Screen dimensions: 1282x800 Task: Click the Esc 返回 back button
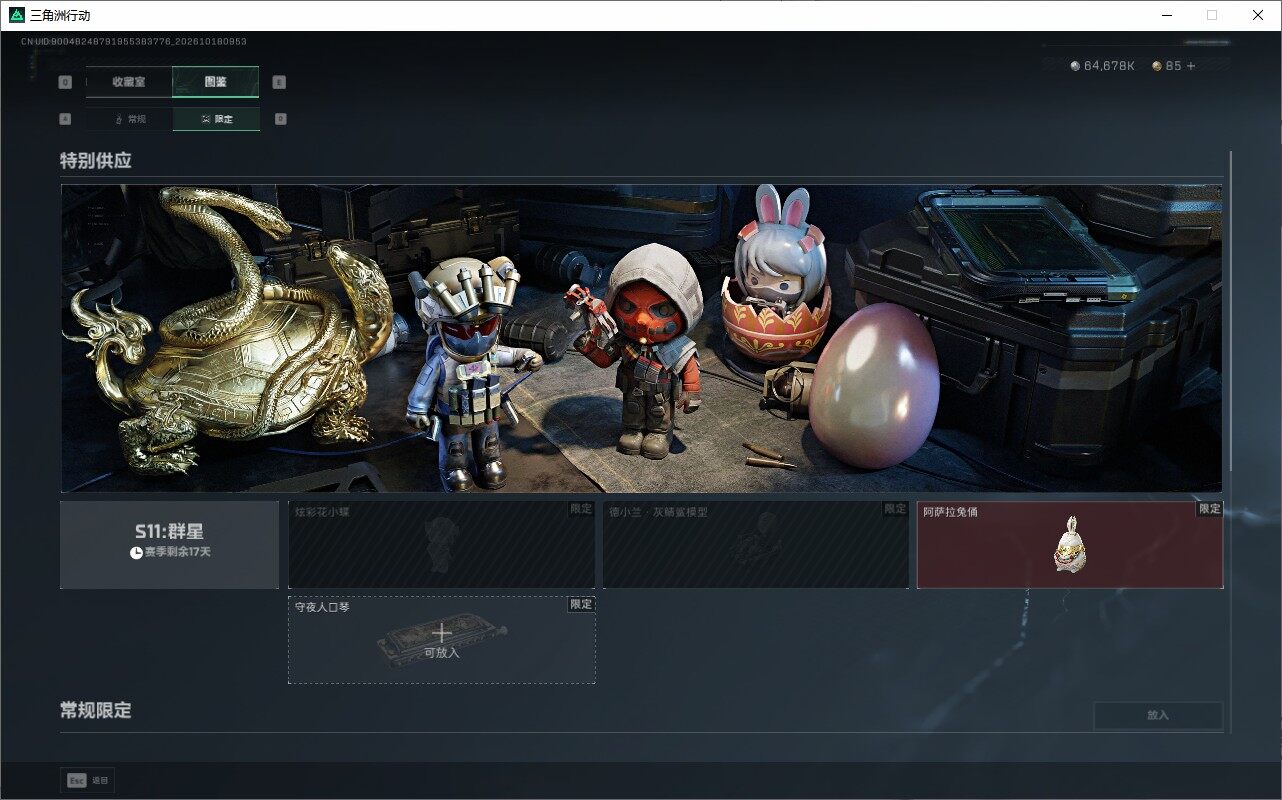(x=88, y=780)
